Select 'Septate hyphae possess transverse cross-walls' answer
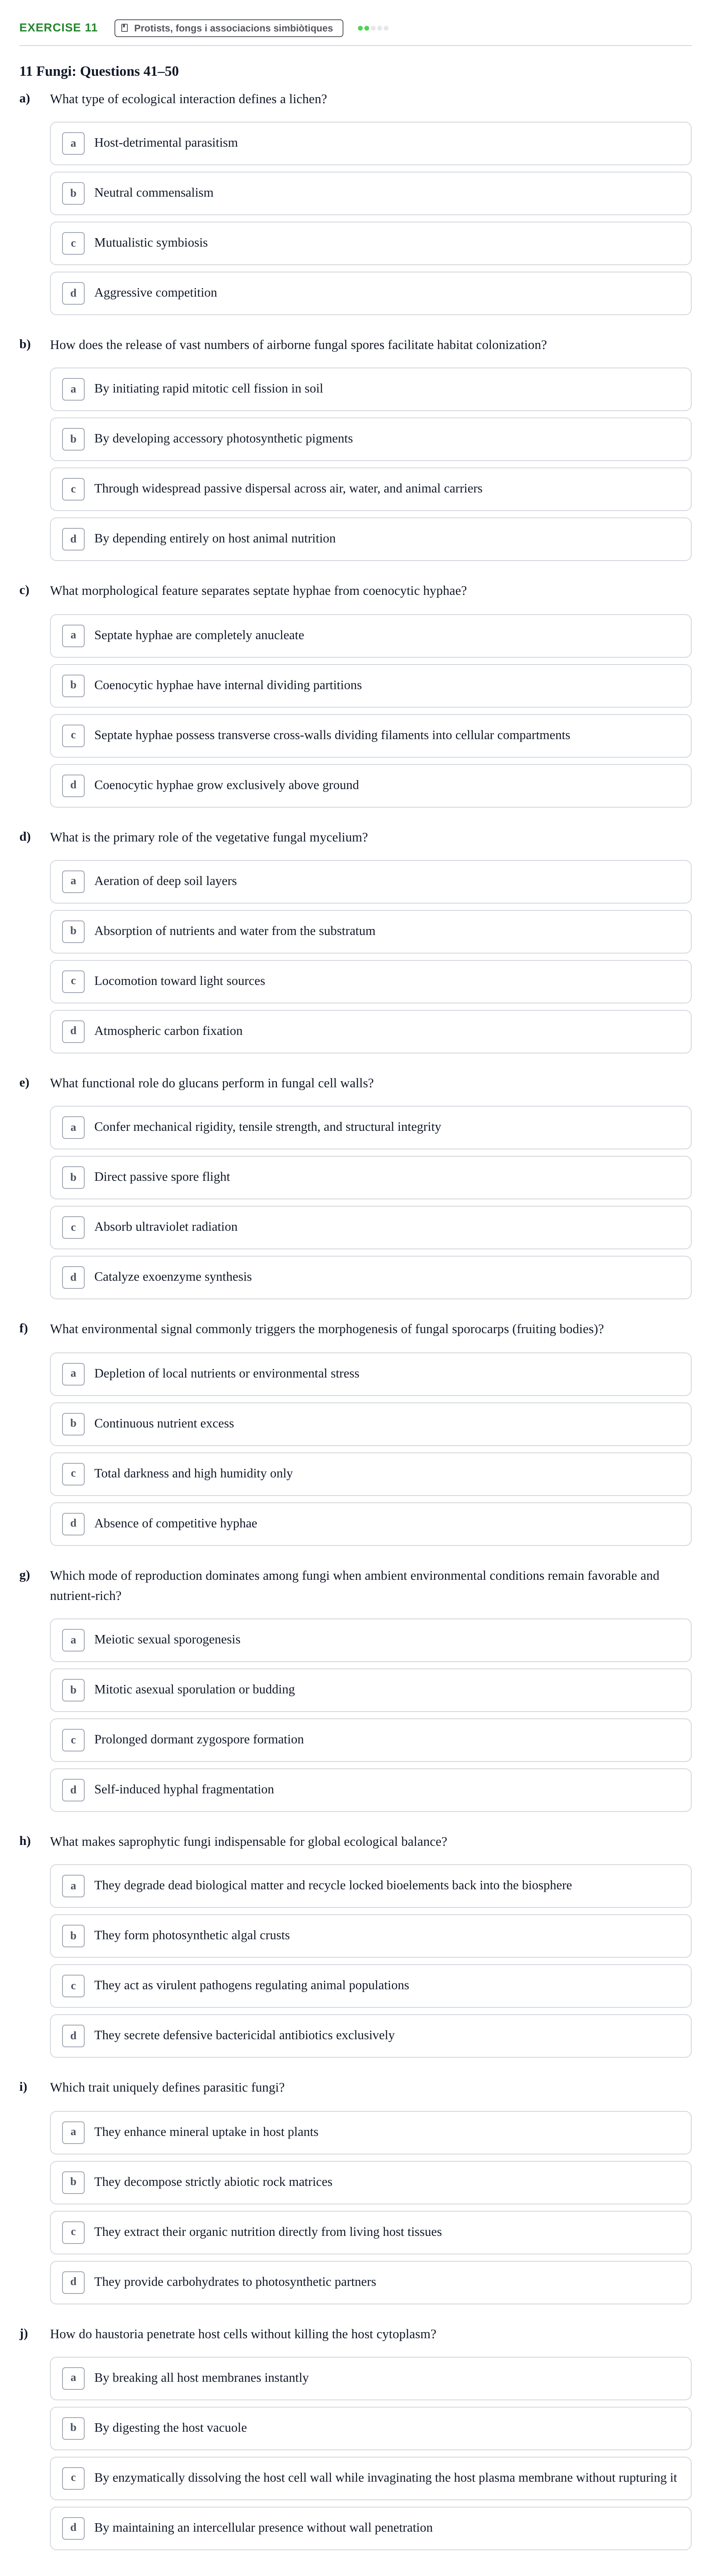 point(370,735)
